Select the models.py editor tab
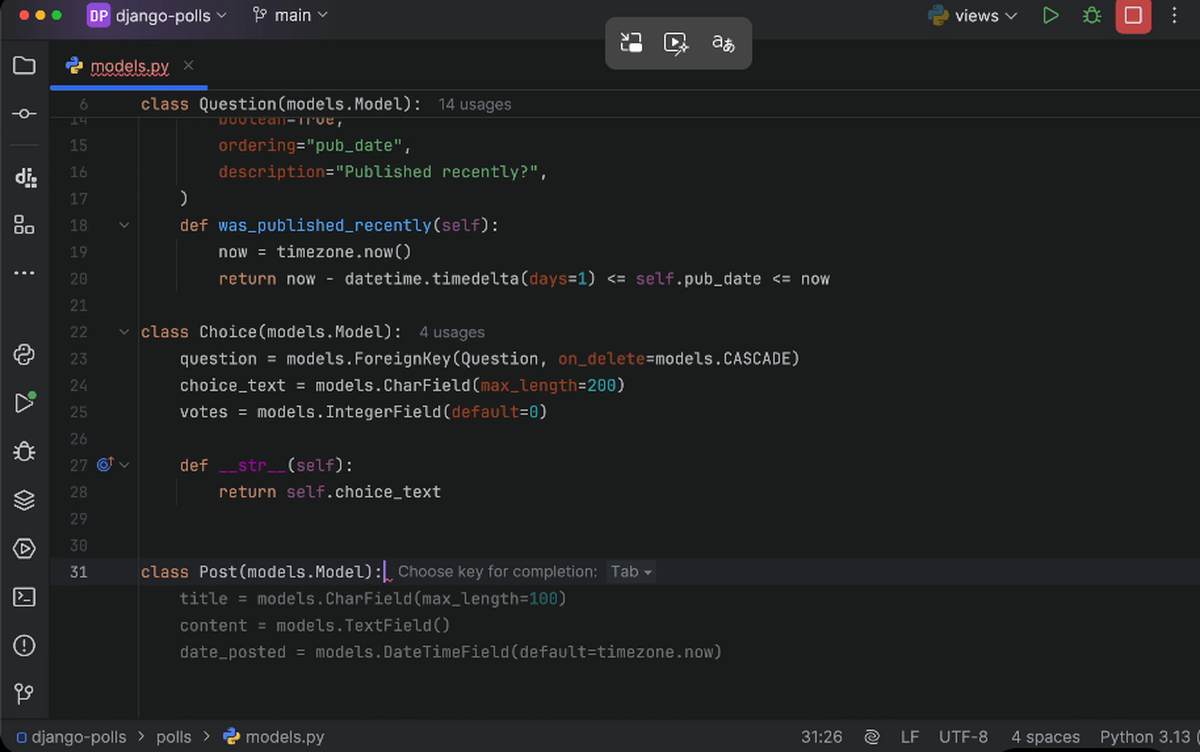The width and height of the screenshot is (1200, 752). coord(130,67)
